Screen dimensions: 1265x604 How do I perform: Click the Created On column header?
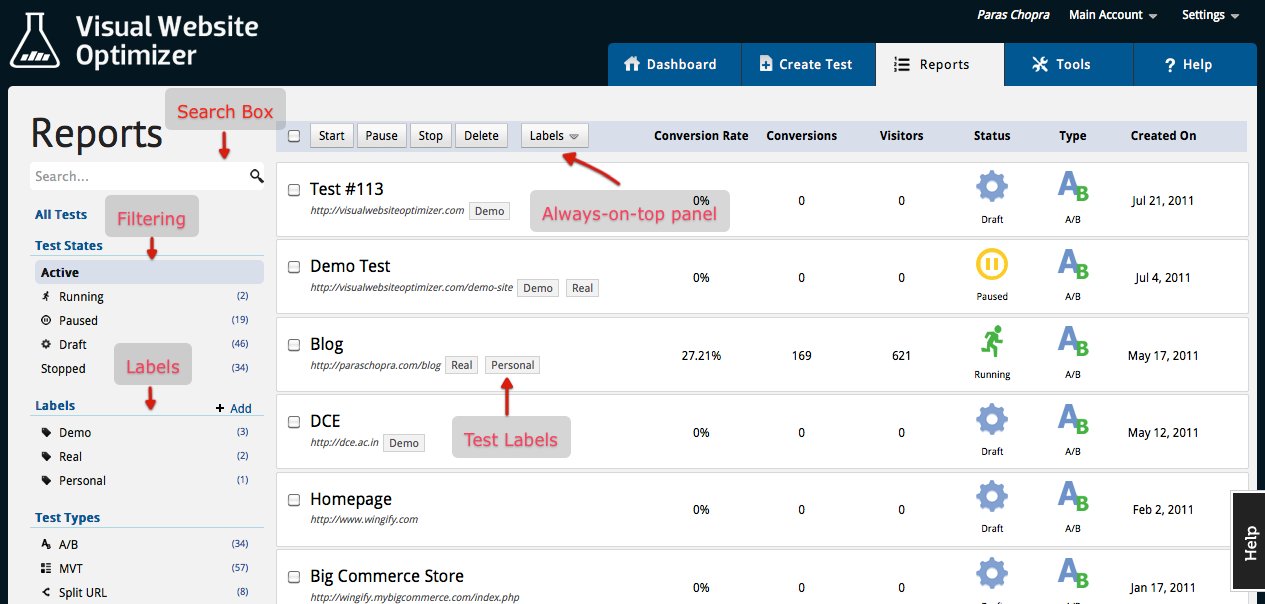point(1163,136)
